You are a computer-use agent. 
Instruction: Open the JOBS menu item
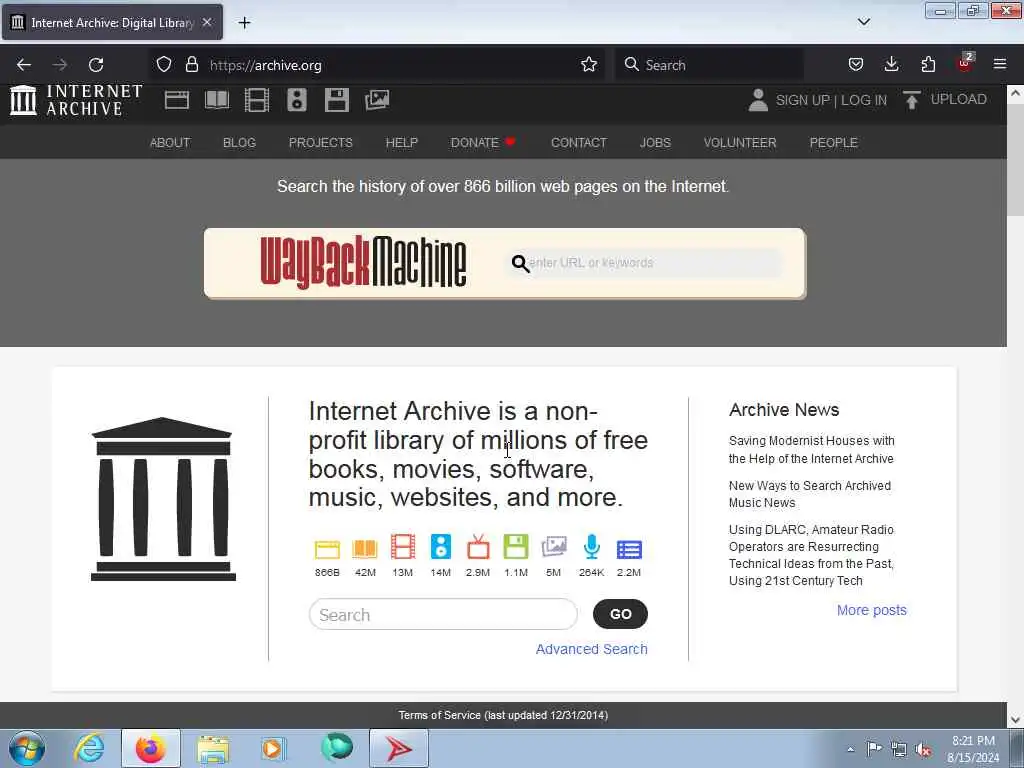click(x=655, y=142)
